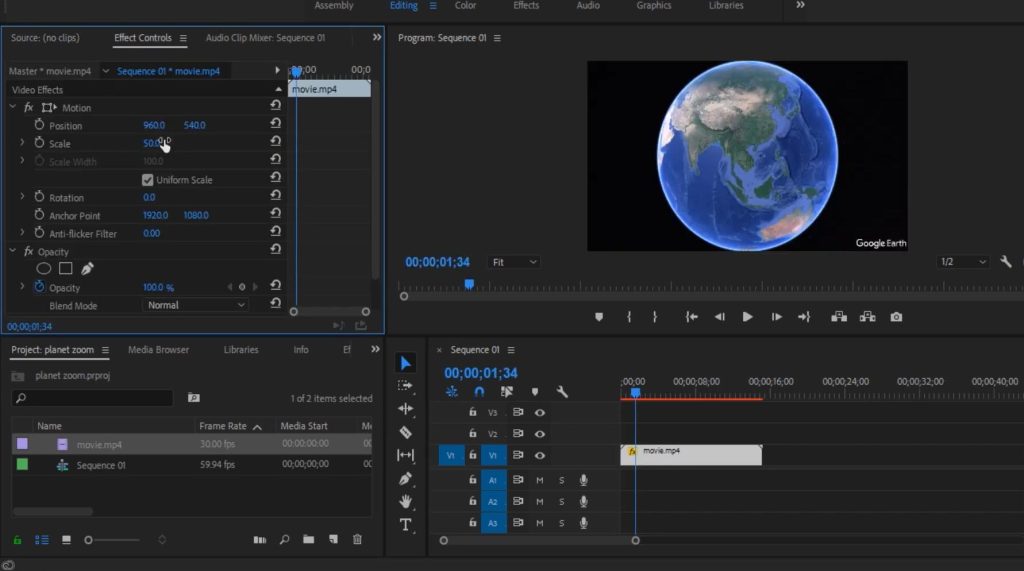1024x571 pixels.
Task: Open Media Browser tab
Action: tap(158, 350)
